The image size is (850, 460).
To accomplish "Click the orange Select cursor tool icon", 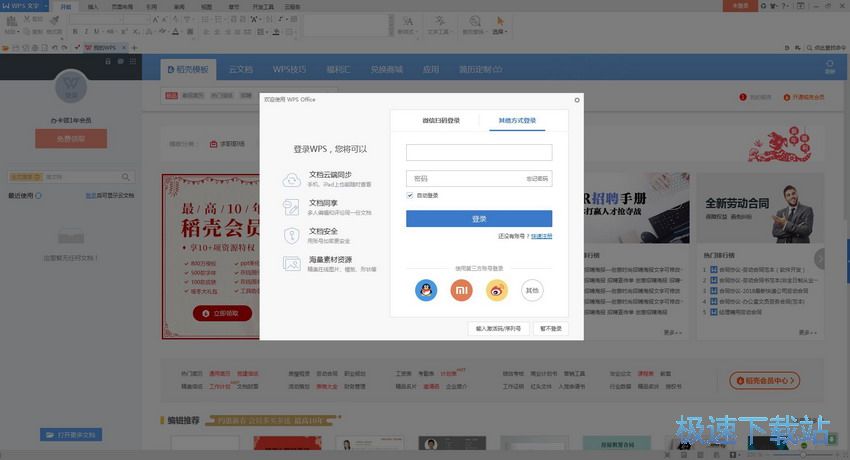I will (500, 21).
